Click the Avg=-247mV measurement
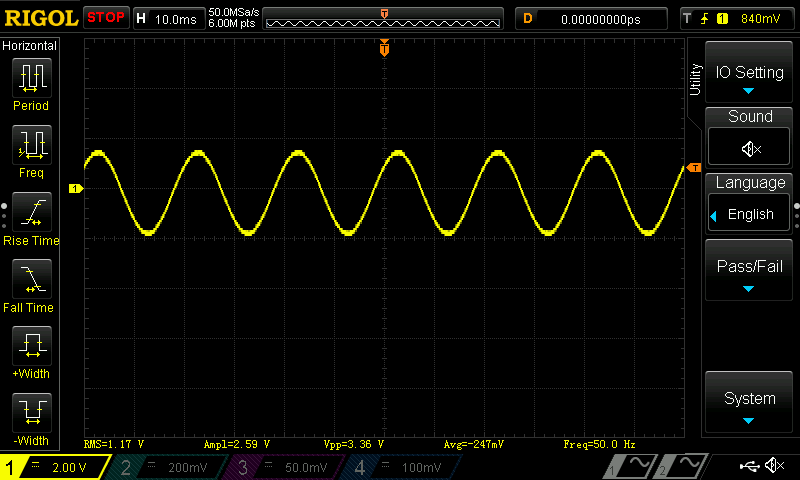800x480 pixels. pos(473,444)
